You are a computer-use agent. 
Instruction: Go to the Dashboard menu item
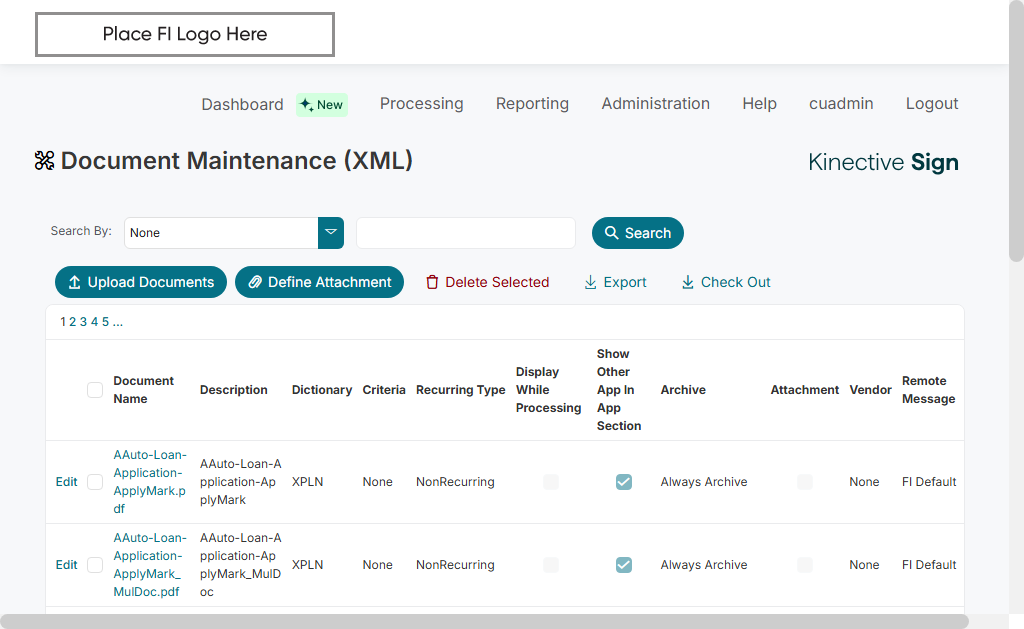(242, 105)
